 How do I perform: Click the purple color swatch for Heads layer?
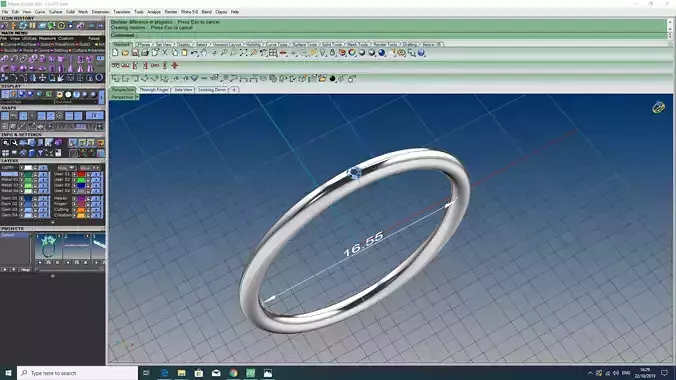81,198
